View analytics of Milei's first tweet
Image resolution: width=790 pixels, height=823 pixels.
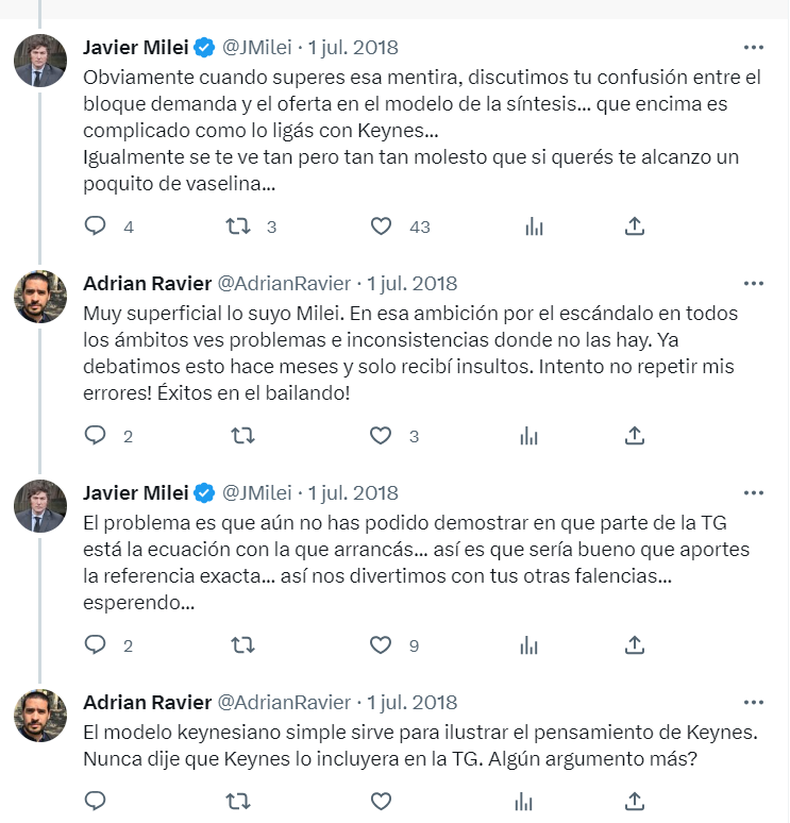pos(532,226)
